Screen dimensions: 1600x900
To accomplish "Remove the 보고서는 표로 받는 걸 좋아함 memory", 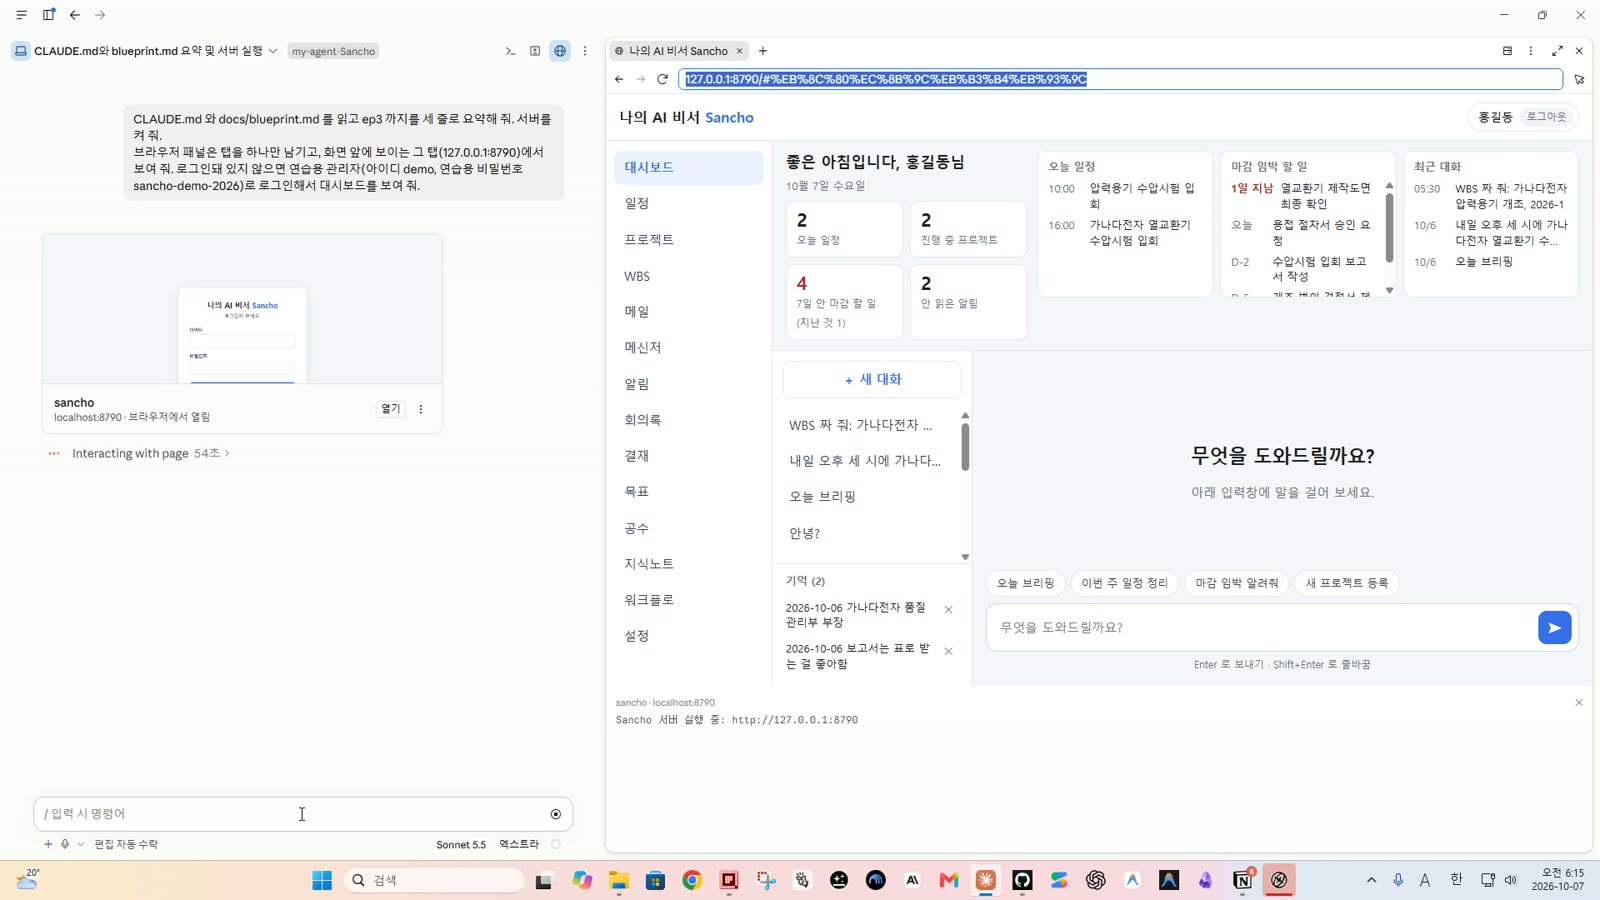I will point(949,651).
